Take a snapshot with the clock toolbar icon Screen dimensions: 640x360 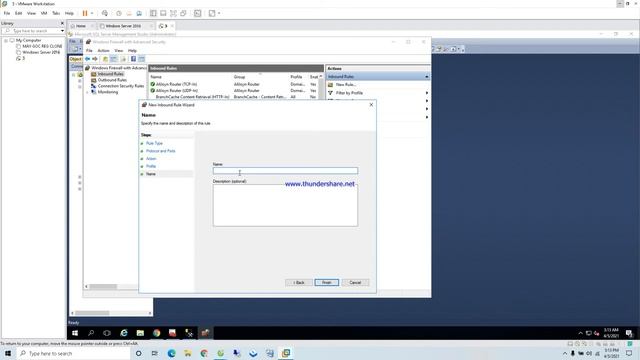(118, 13)
